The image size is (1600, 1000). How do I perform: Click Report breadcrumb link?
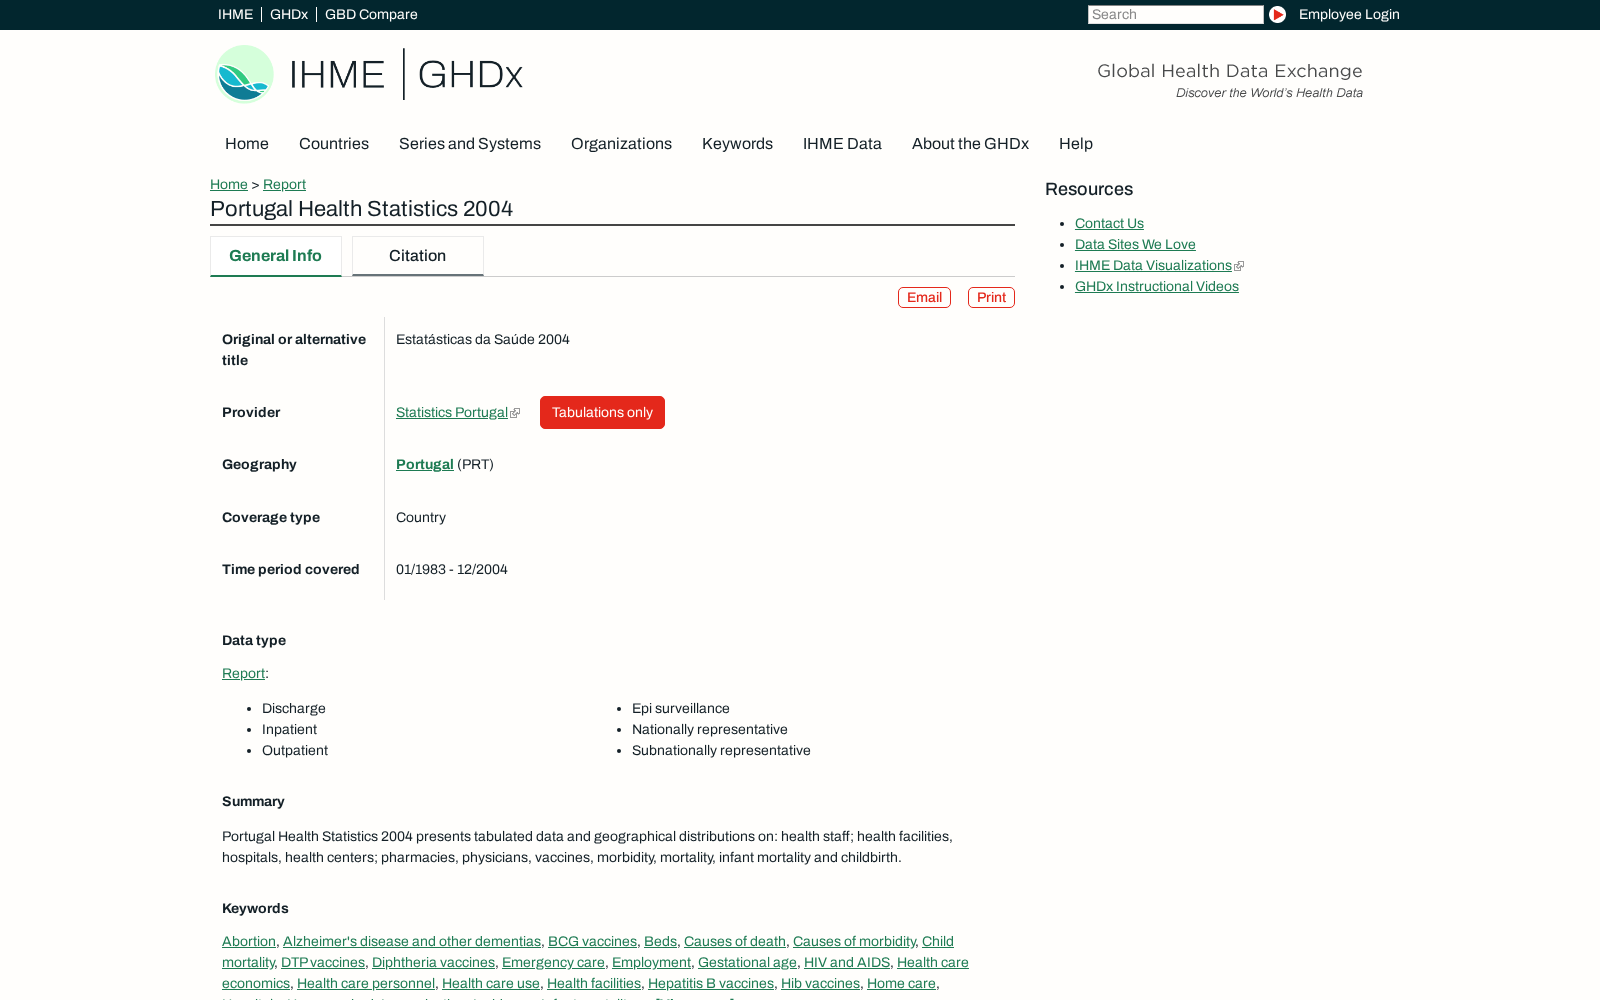[284, 184]
